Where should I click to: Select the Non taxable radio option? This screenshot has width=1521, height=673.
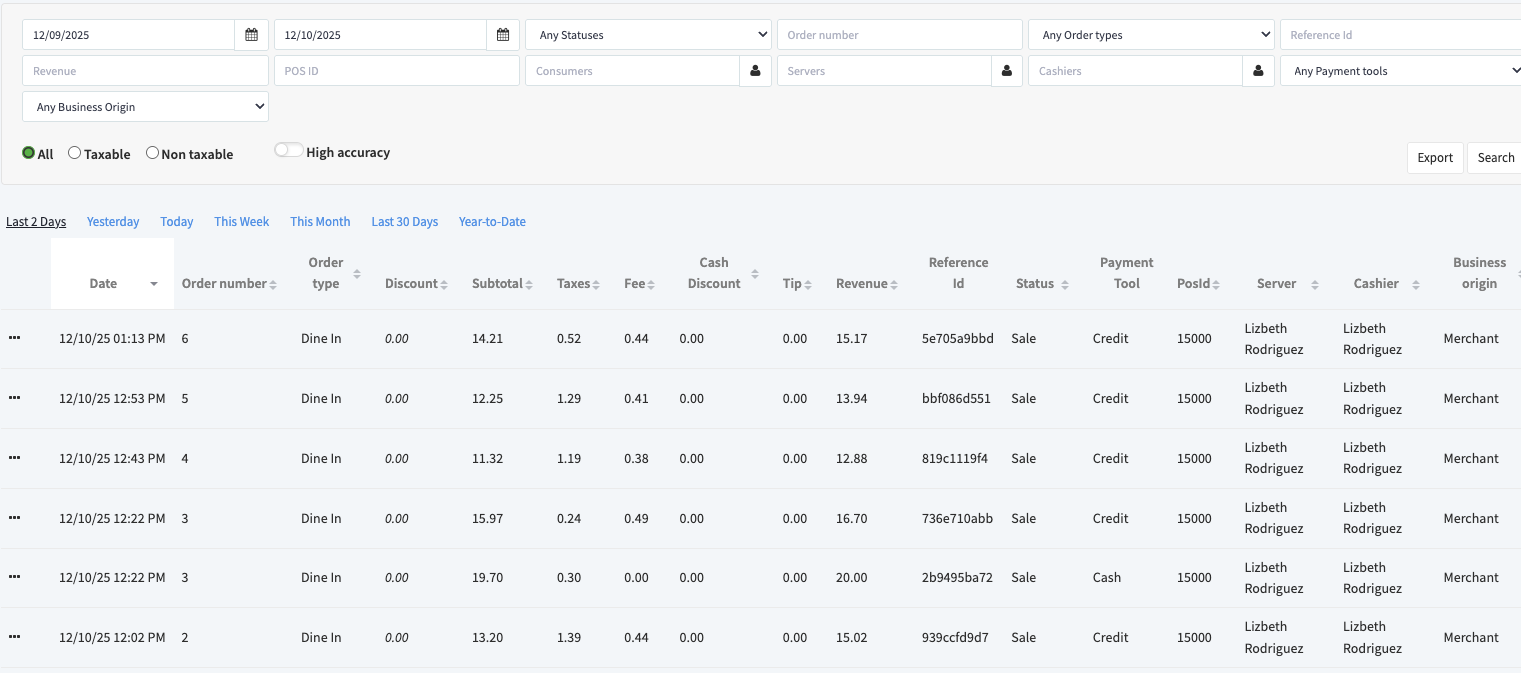[152, 153]
